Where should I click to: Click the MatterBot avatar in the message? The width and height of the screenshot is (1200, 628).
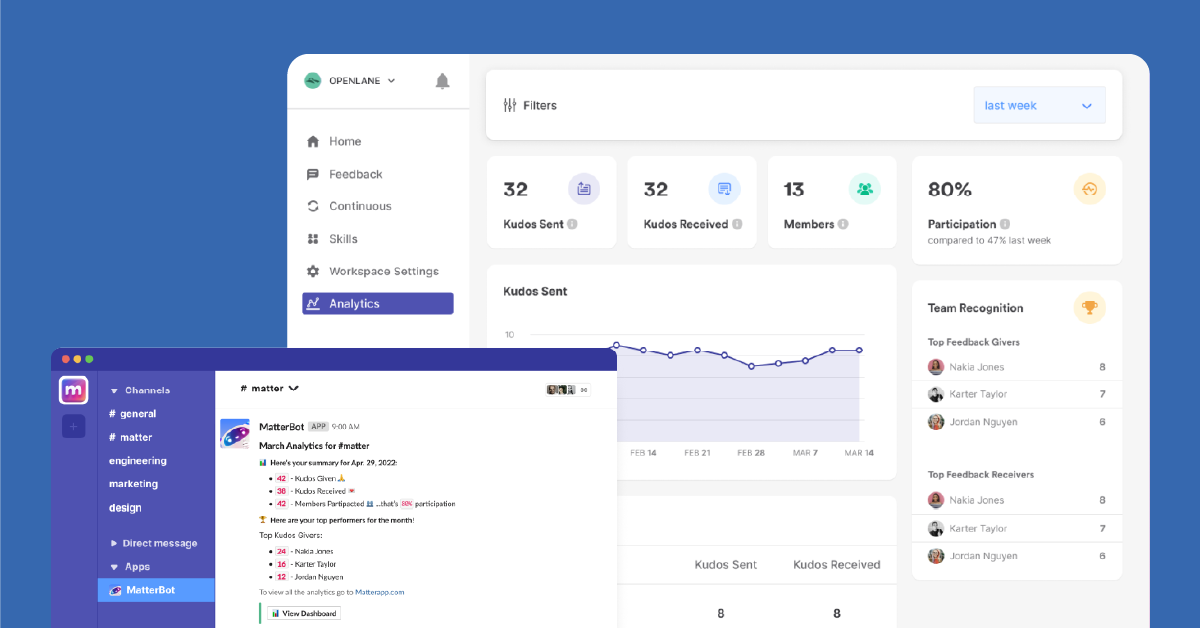235,434
